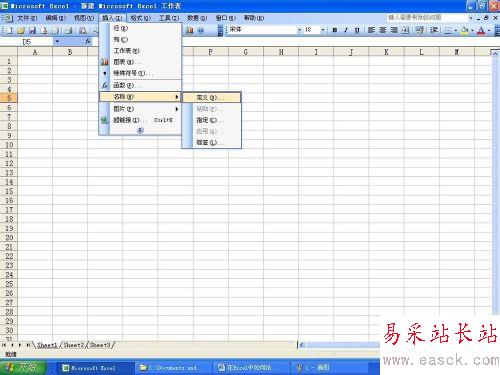Open the 窗口 menu
The height and width of the screenshot is (375, 500).
[x=226, y=18]
